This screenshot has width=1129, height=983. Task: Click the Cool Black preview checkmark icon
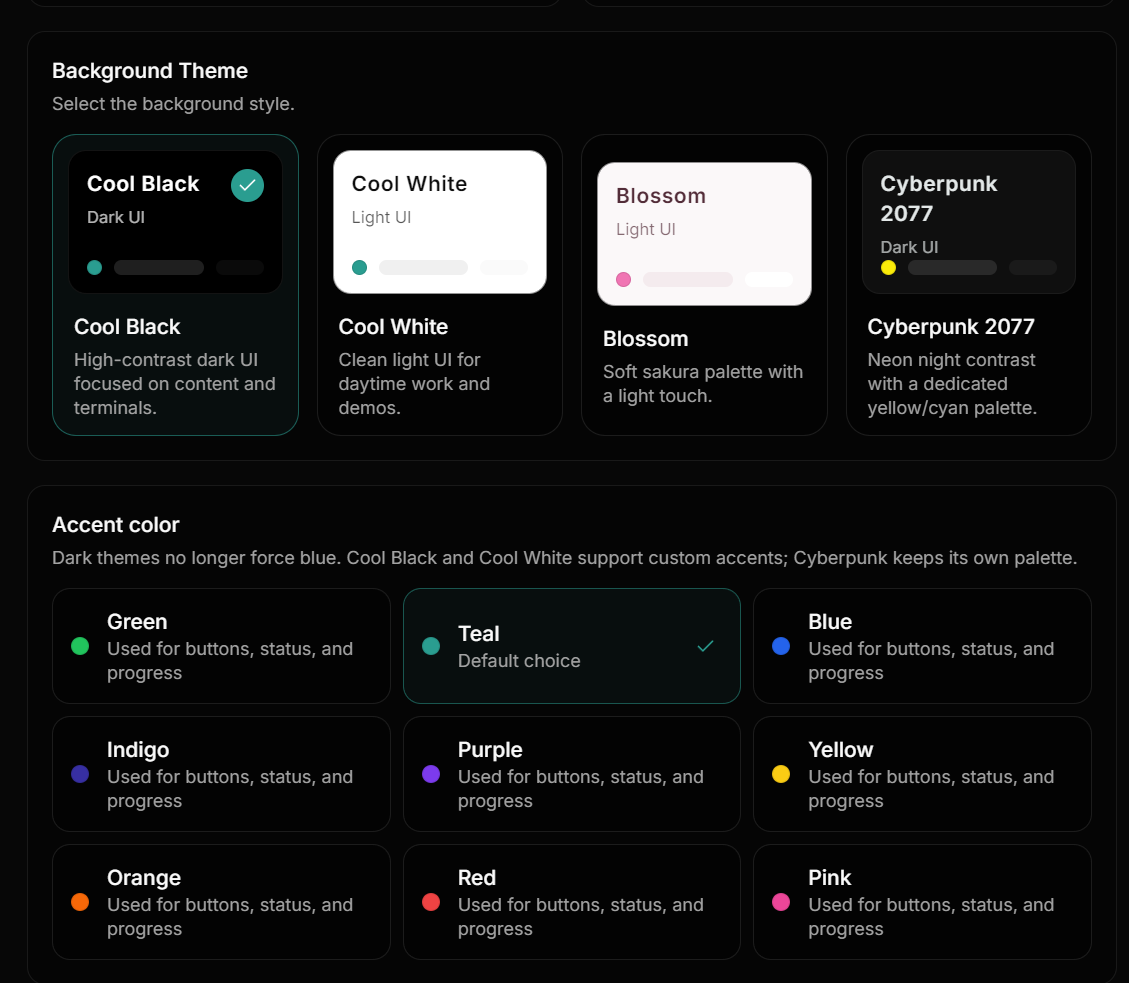pos(247,185)
